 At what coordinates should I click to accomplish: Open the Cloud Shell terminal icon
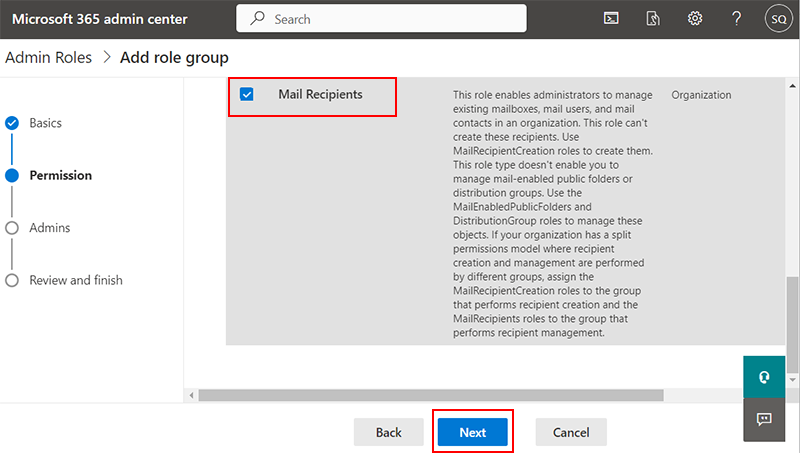[611, 19]
